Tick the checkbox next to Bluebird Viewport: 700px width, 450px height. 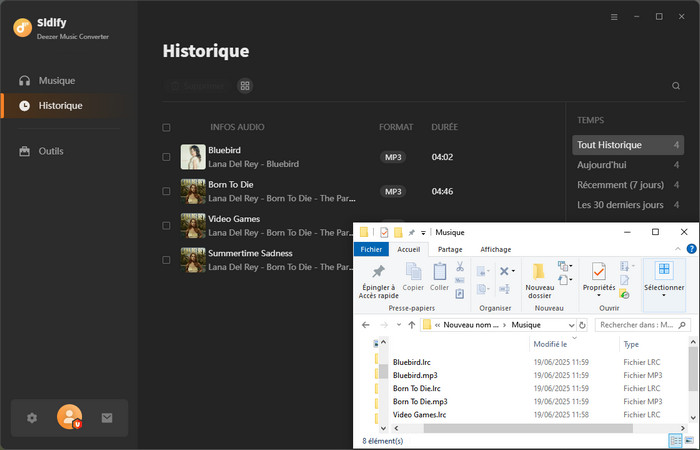(166, 156)
